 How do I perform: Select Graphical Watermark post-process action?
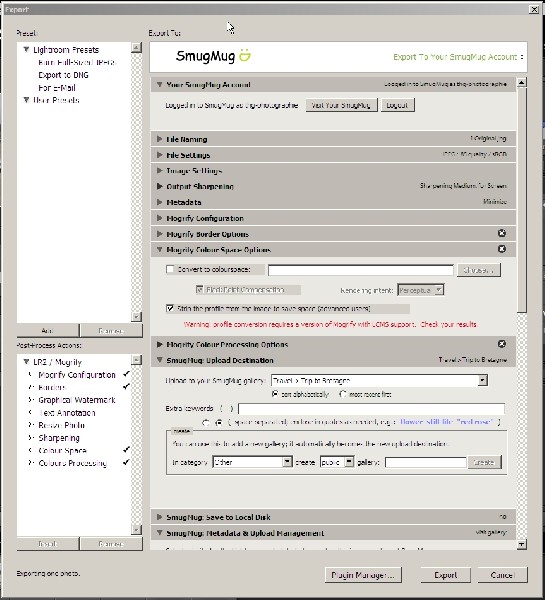click(77, 400)
